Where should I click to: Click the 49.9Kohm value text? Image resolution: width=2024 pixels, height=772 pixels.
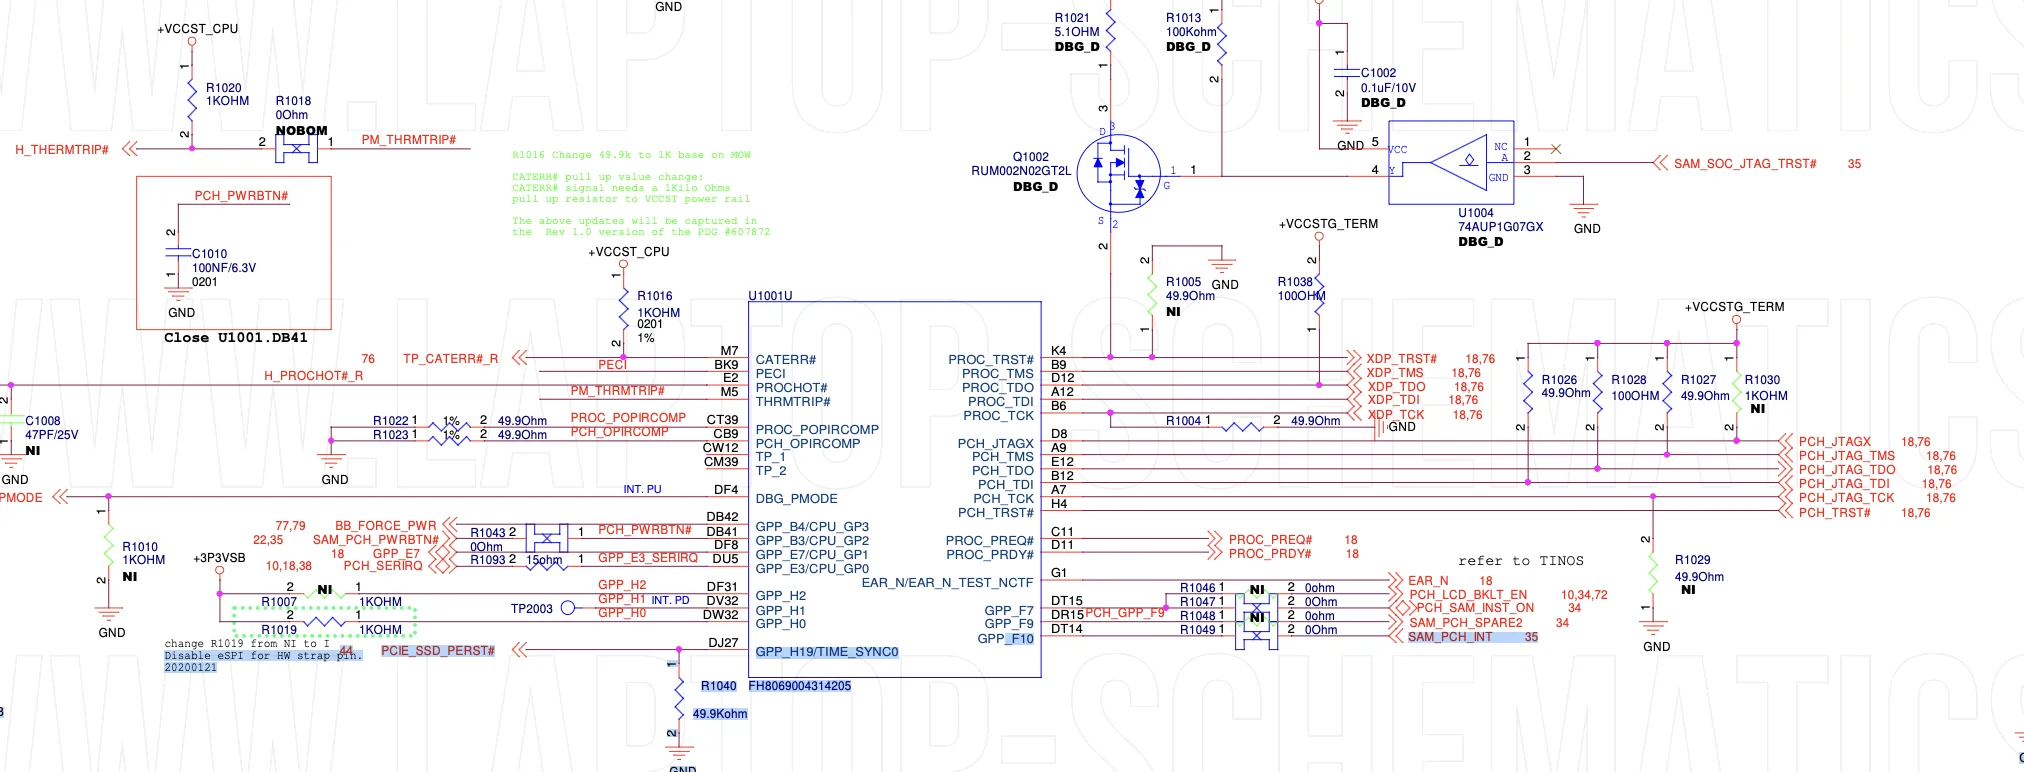pos(720,714)
